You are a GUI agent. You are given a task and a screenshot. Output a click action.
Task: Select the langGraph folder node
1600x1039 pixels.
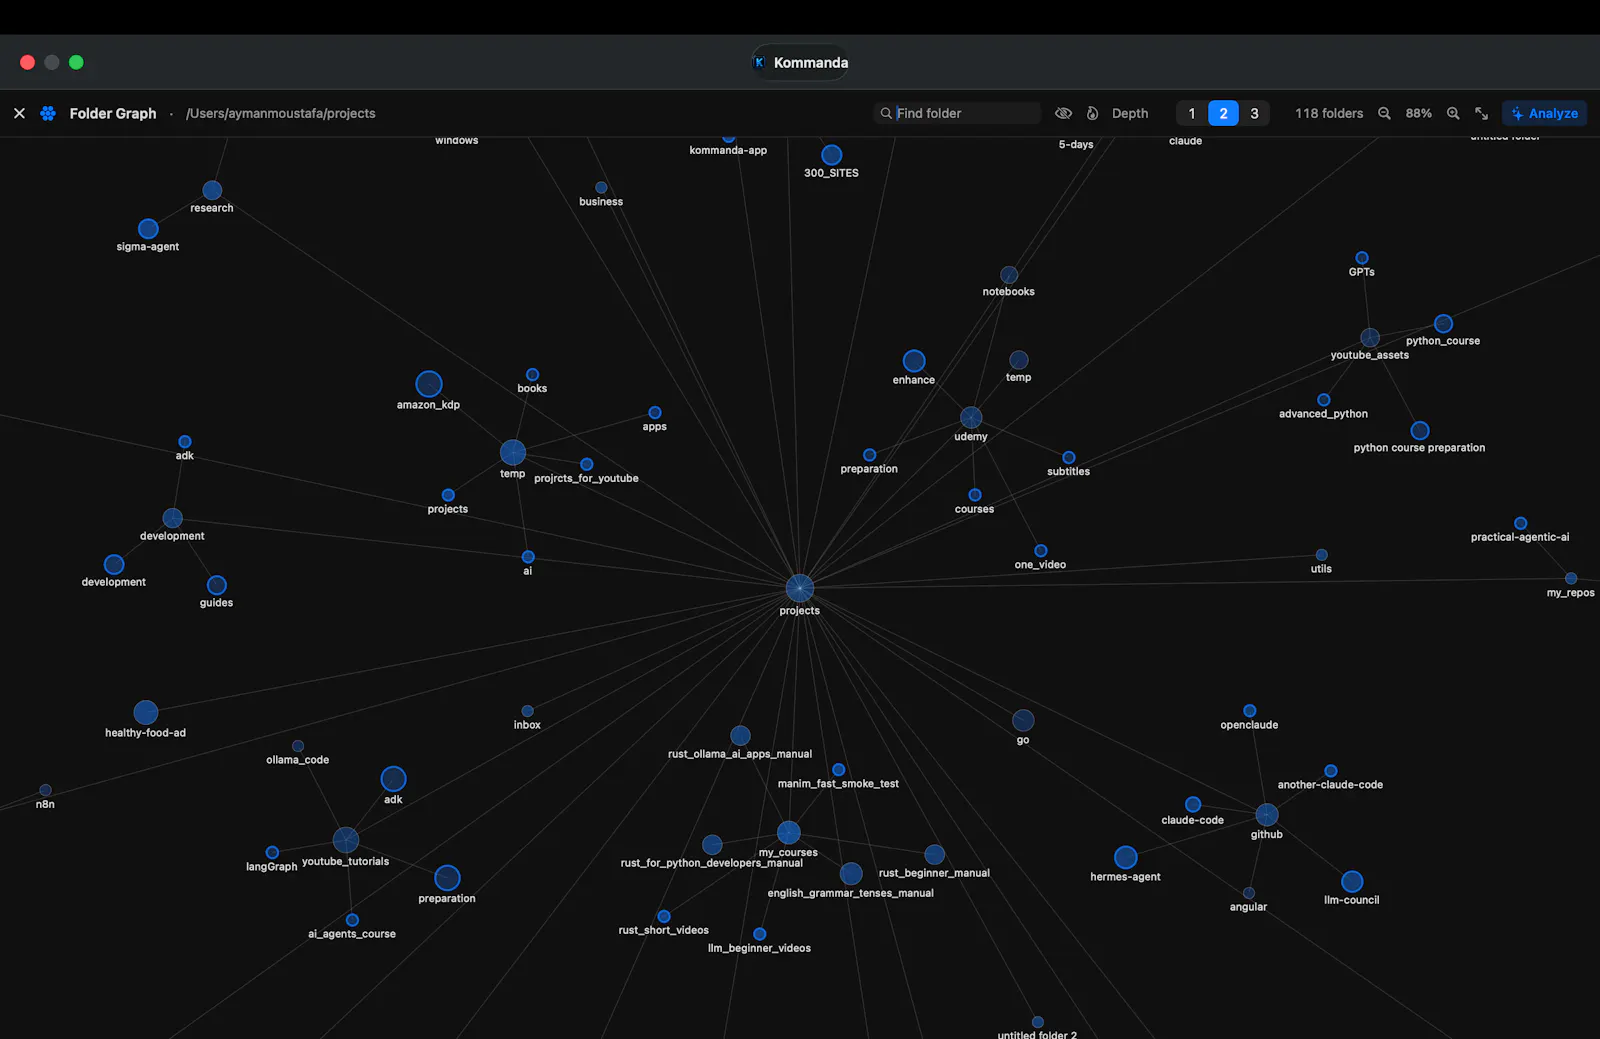[x=272, y=853]
